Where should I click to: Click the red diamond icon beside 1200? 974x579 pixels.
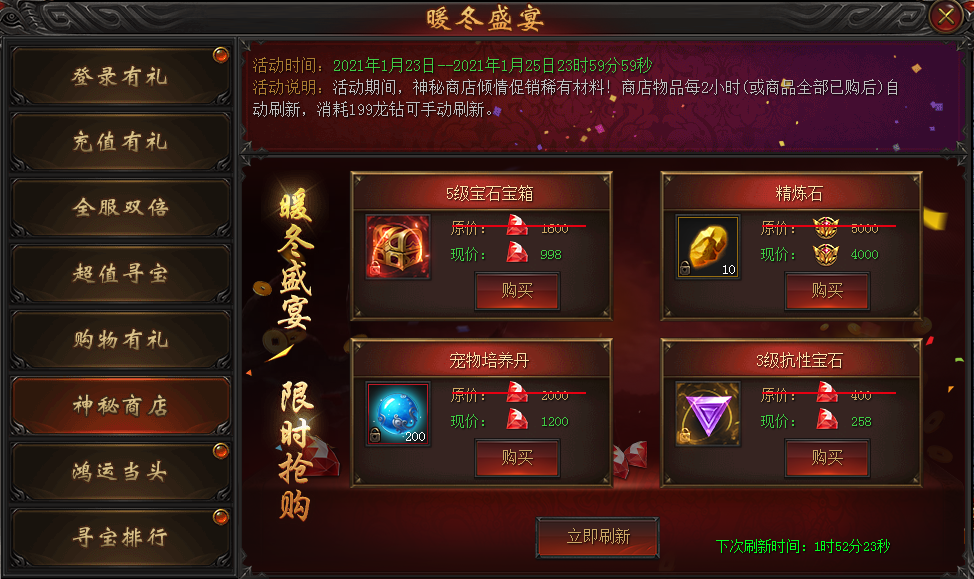click(x=517, y=419)
